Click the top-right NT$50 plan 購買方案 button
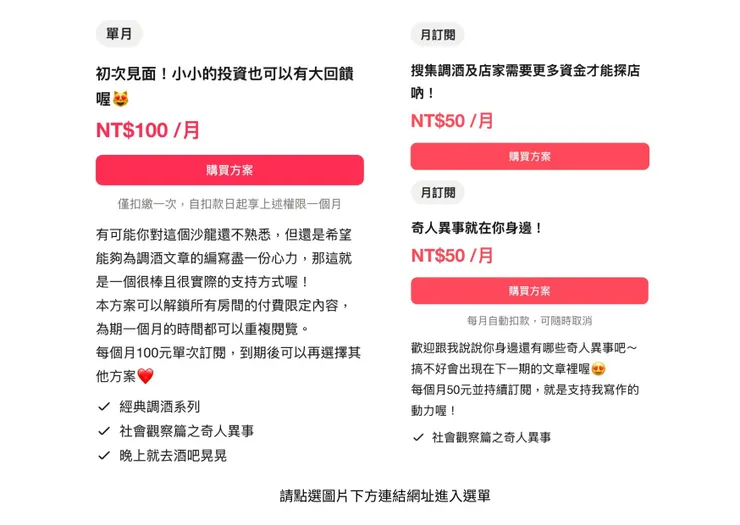 click(529, 156)
